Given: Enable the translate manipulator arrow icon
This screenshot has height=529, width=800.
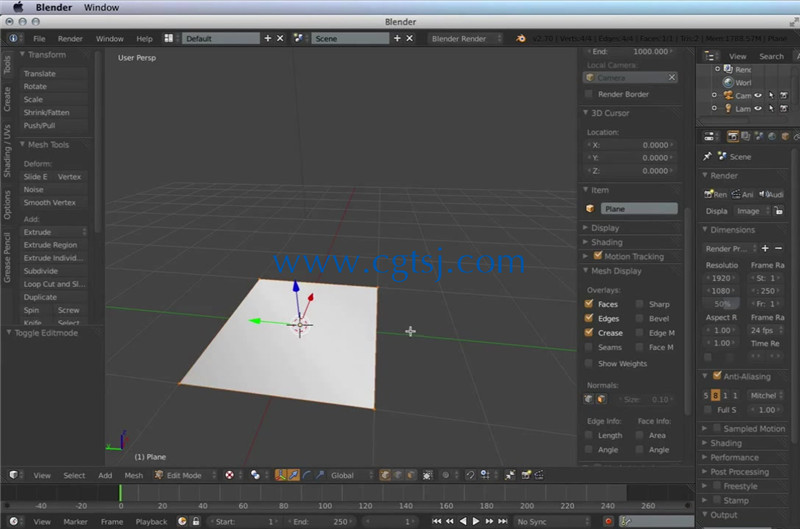Looking at the screenshot, I should (x=293, y=475).
